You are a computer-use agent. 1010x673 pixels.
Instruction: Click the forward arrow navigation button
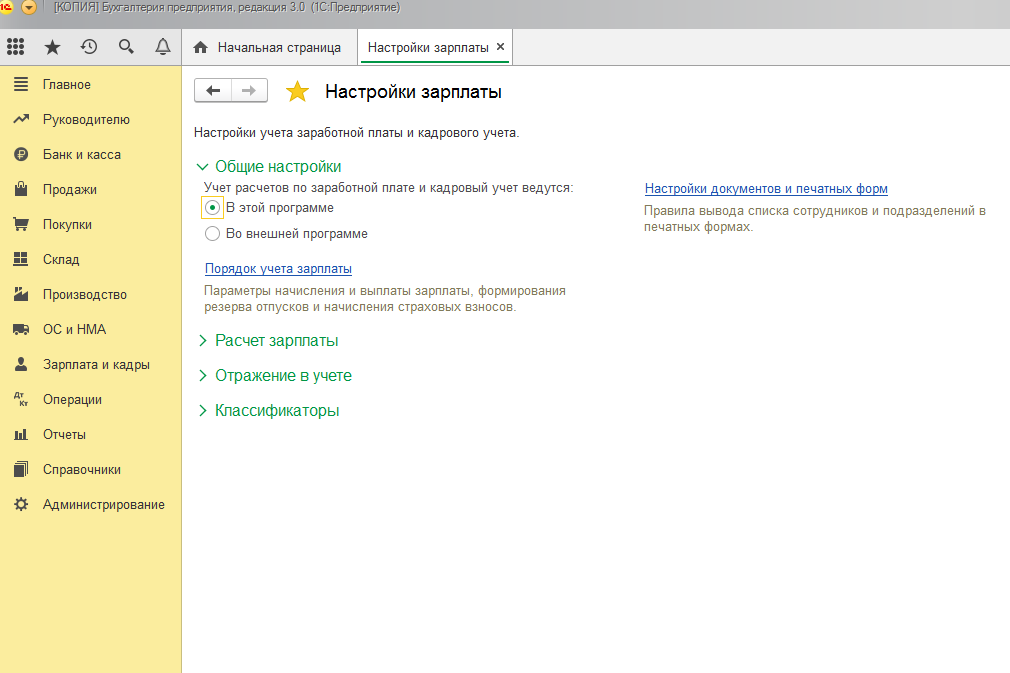pyautogui.click(x=249, y=91)
